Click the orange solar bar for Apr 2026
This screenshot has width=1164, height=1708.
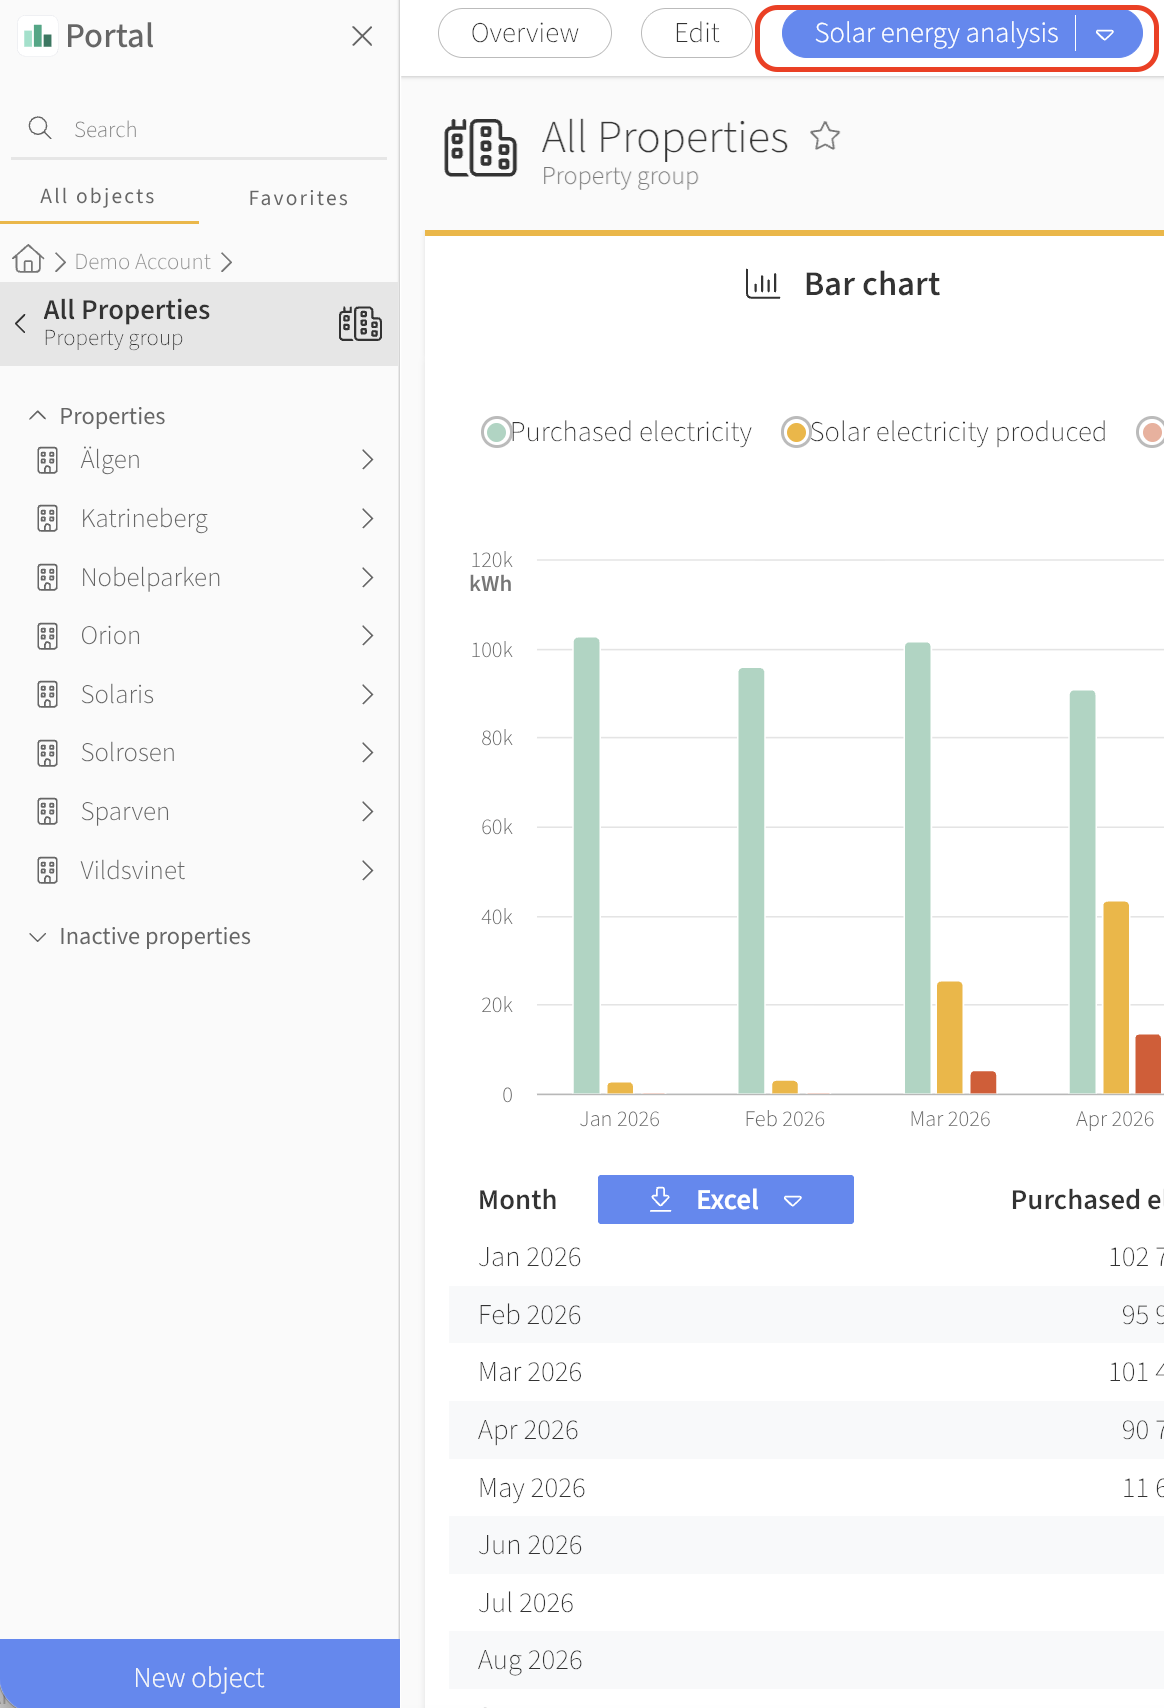[x=1116, y=997]
